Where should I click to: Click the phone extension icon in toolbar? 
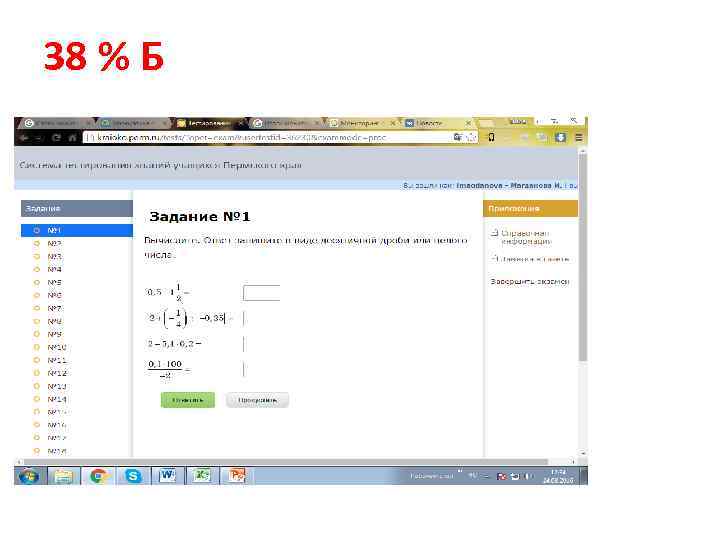(x=491, y=137)
